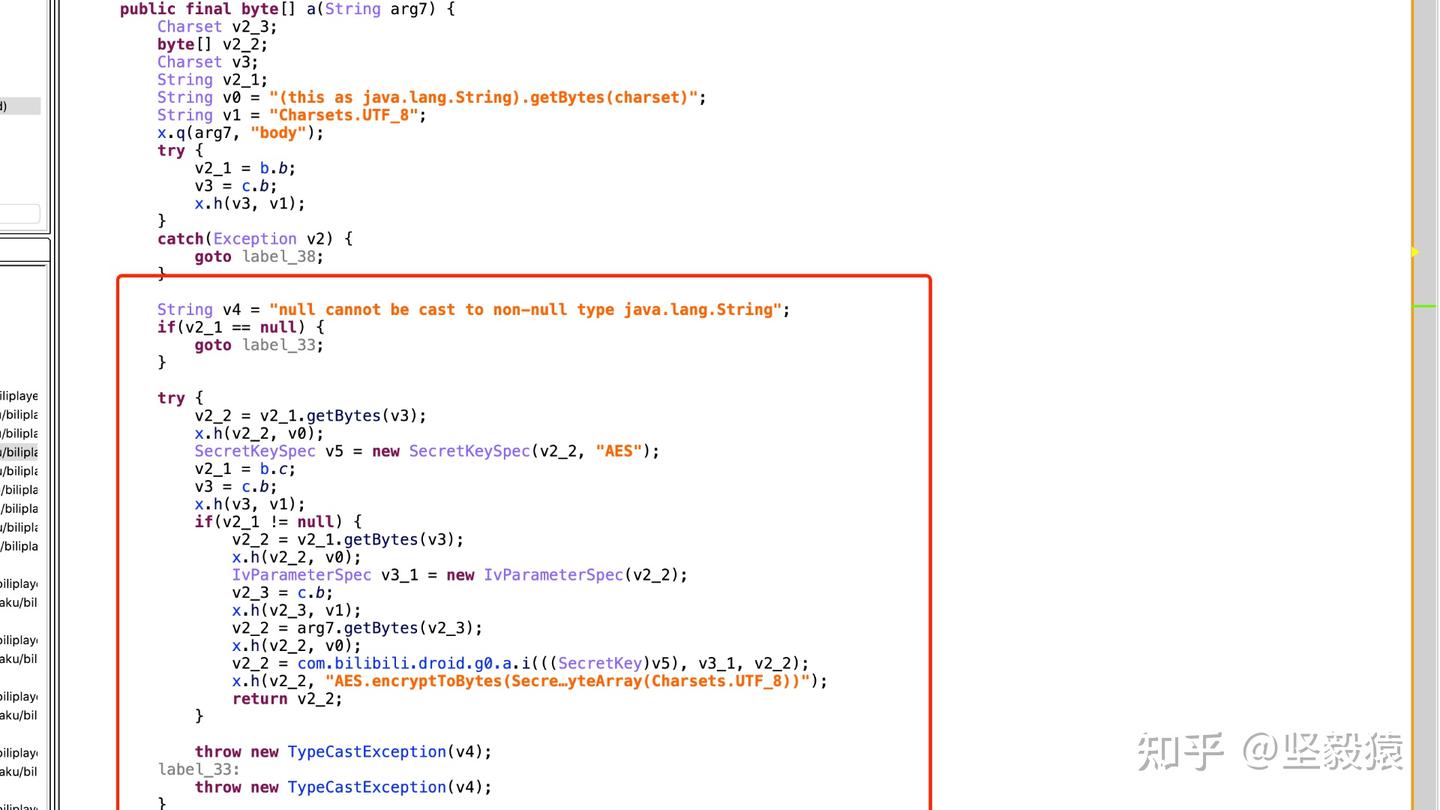Viewport: 1440px width, 810px height.
Task: Click the code view's vertical scrollbar
Action: click(1424, 405)
